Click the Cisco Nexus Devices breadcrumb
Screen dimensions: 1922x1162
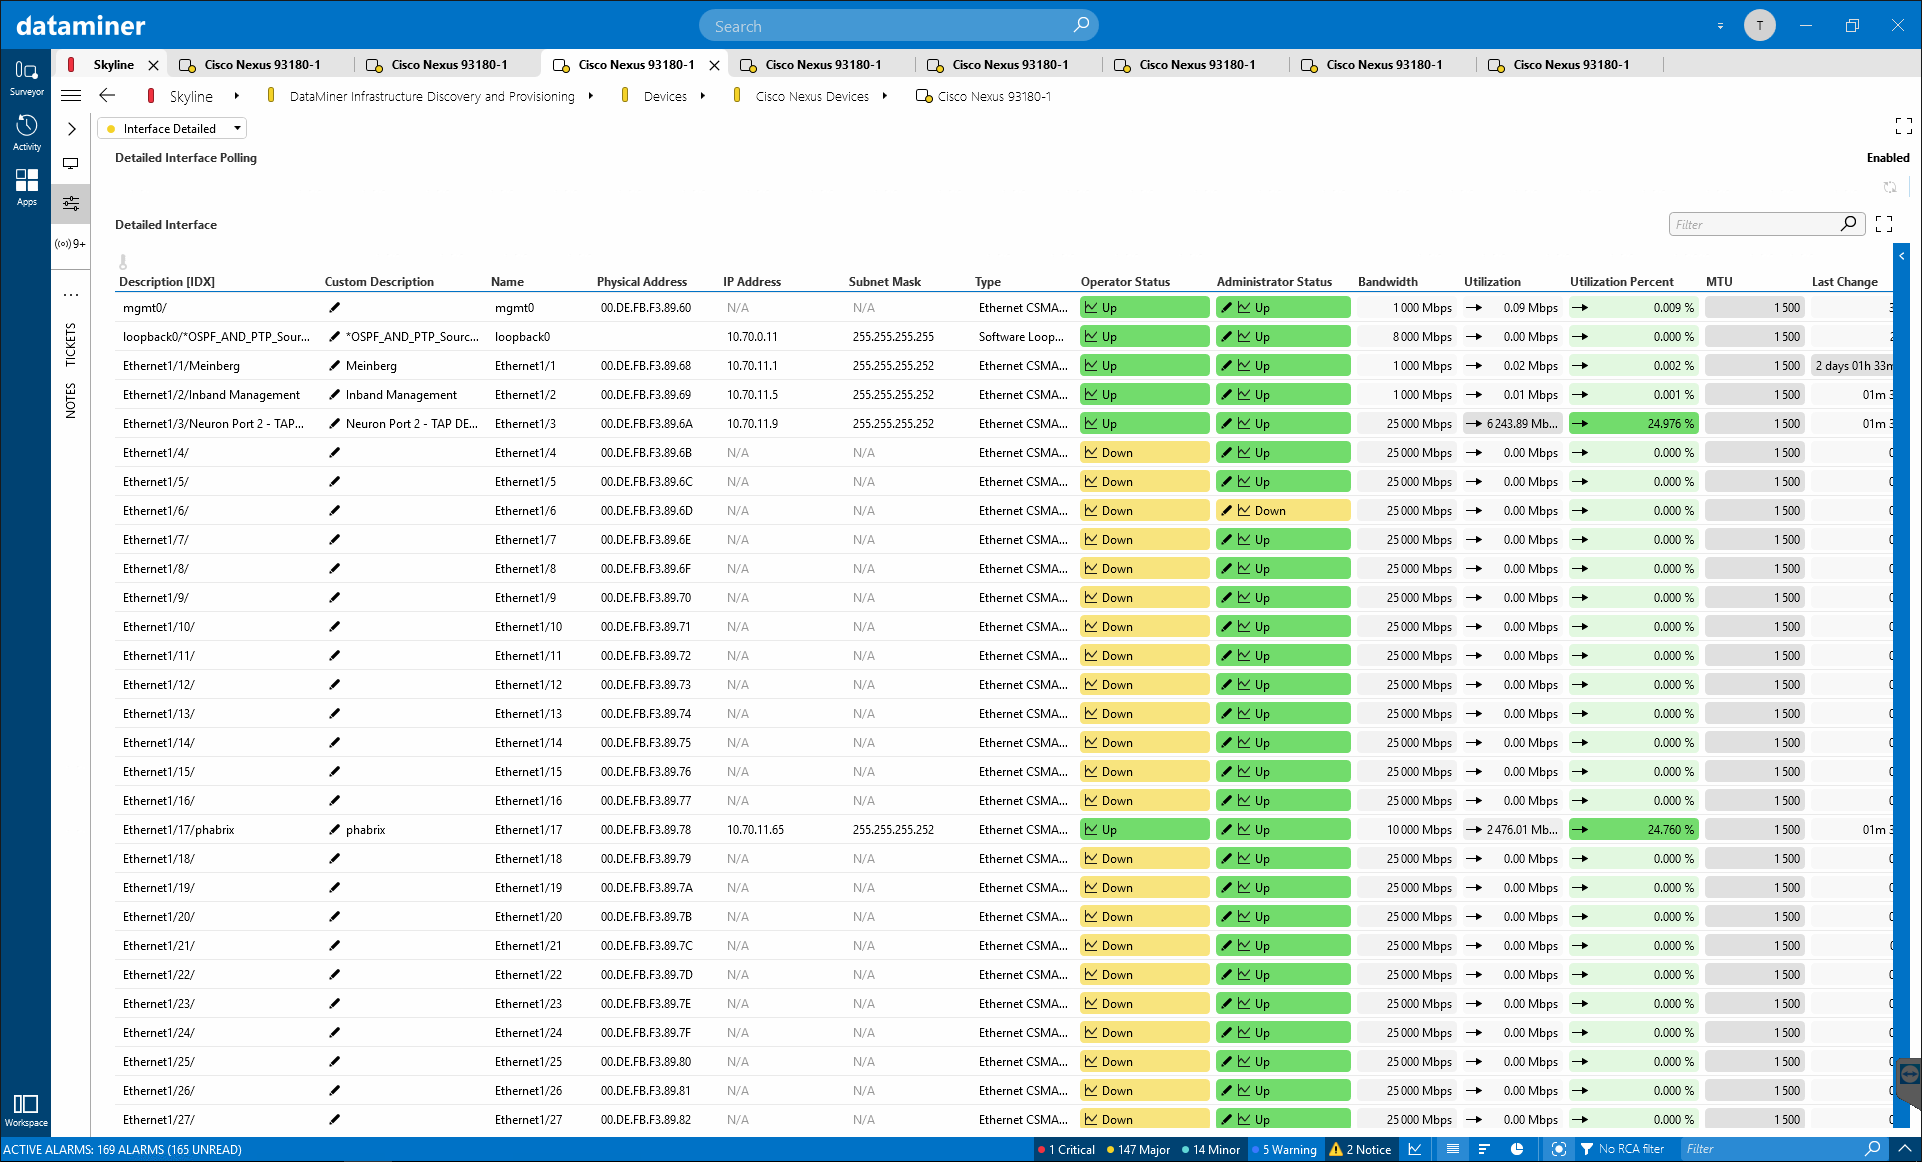[812, 96]
